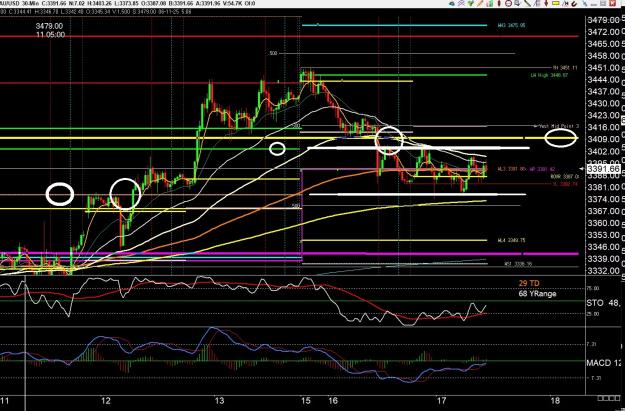The height and width of the screenshot is (411, 625).
Task: Click the 3409.00 price axis label
Action: pos(603,140)
